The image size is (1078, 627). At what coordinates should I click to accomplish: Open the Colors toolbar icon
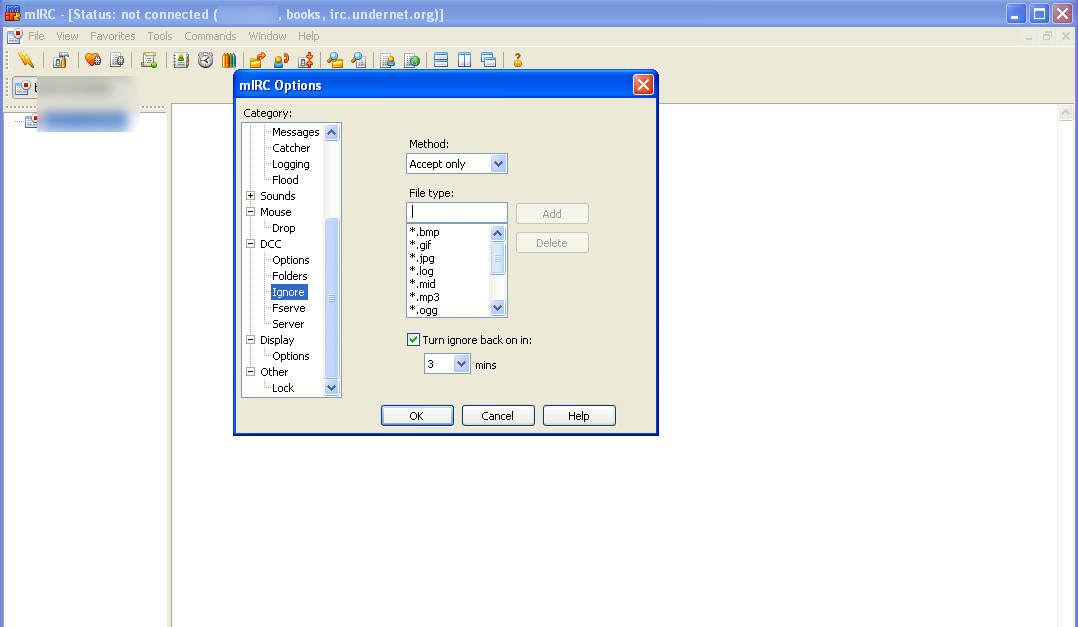point(229,60)
